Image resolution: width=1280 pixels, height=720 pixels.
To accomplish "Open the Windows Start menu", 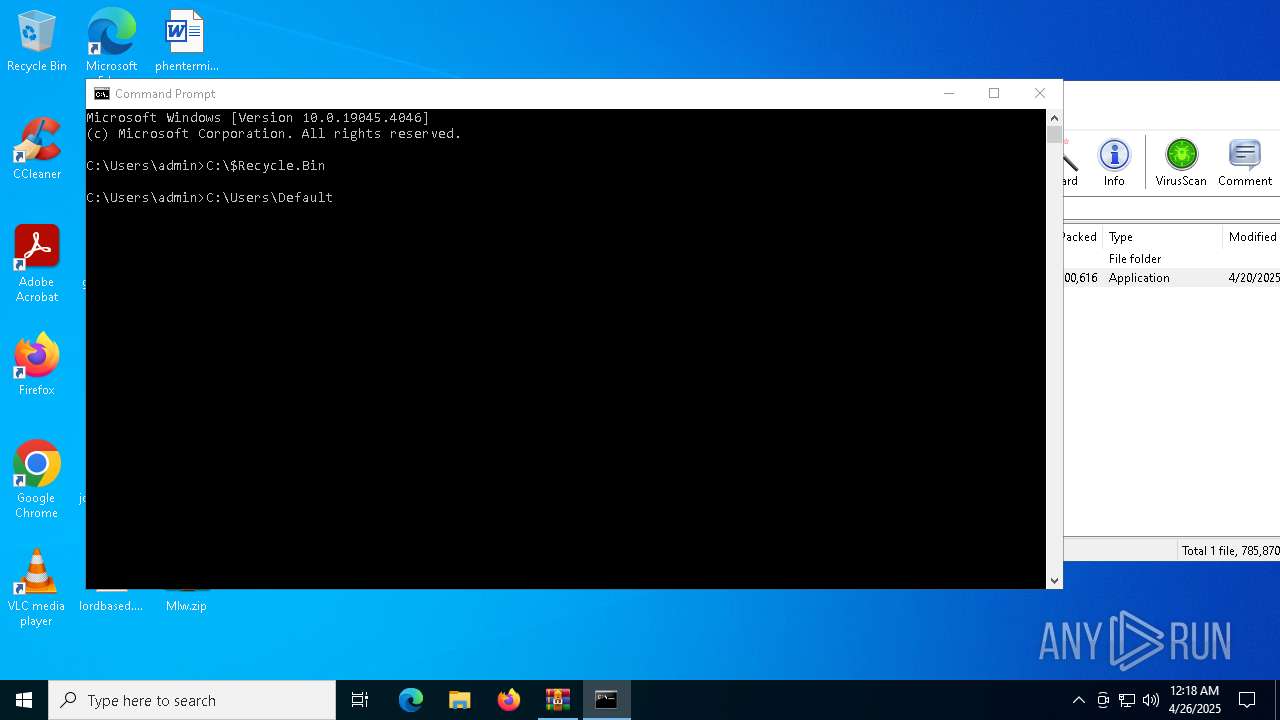I will tap(24, 700).
